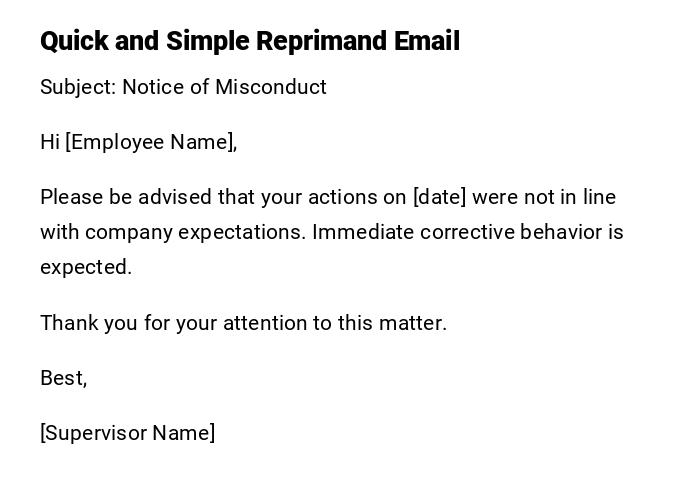700x495 pixels.
Task: Click the word "expected." ending the paragraph
Action: [86, 267]
